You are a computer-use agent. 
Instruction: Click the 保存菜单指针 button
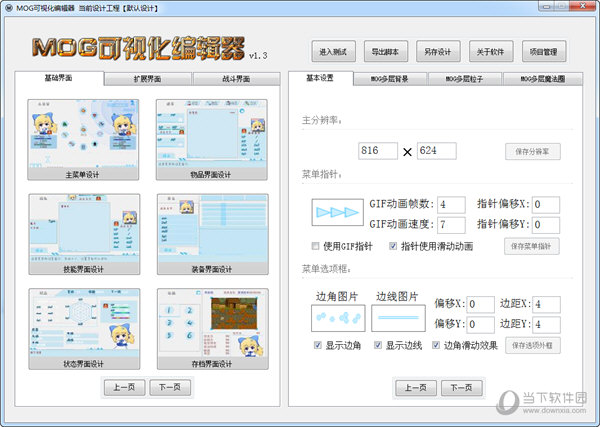point(532,246)
